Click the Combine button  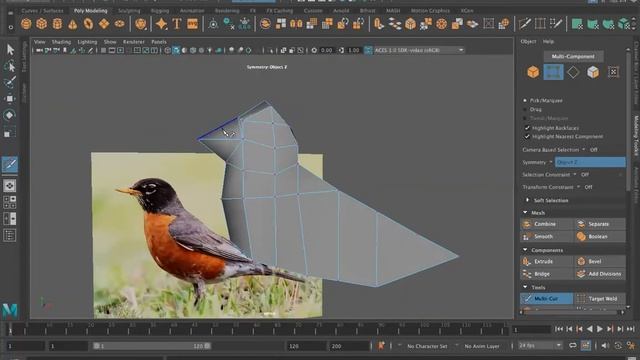[x=546, y=224]
